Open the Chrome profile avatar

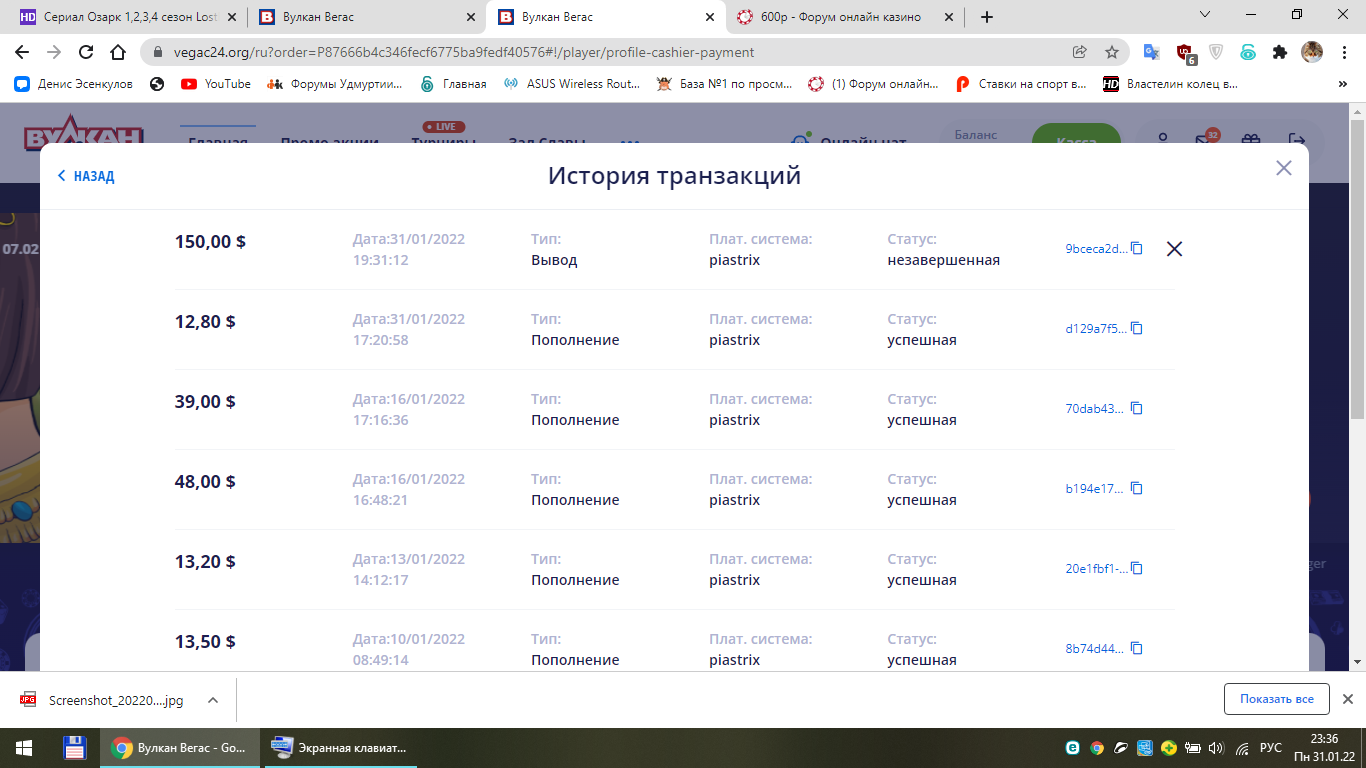click(x=1311, y=52)
